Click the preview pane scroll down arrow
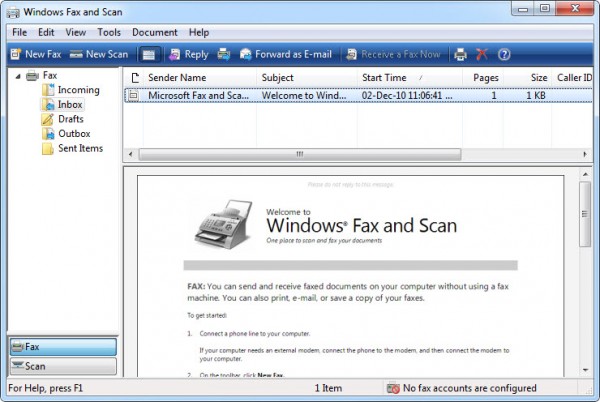 pos(585,370)
